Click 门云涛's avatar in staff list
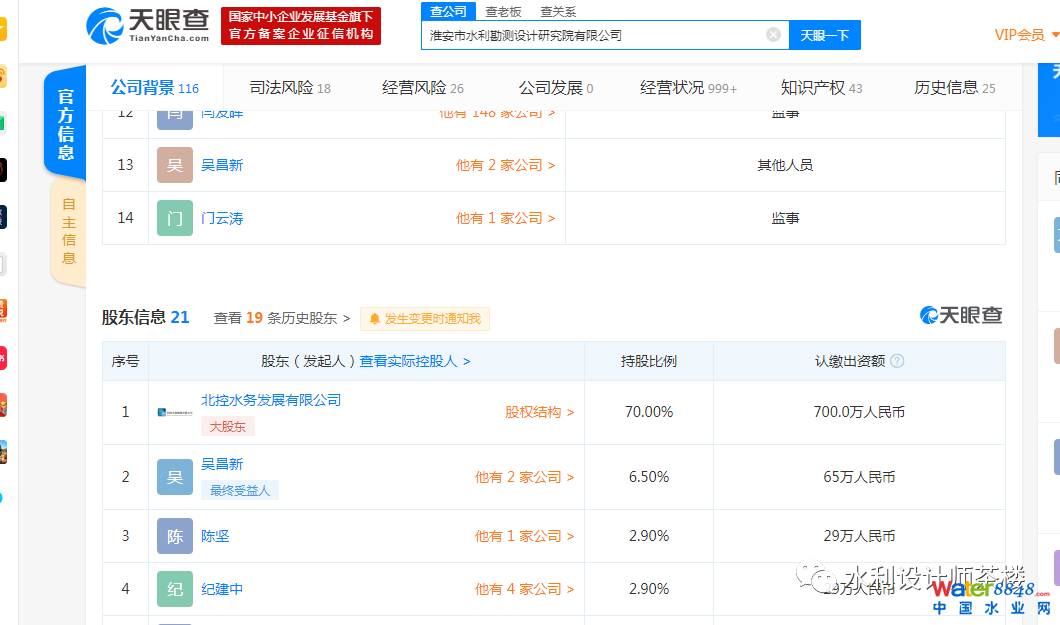This screenshot has width=1060, height=625. click(175, 218)
